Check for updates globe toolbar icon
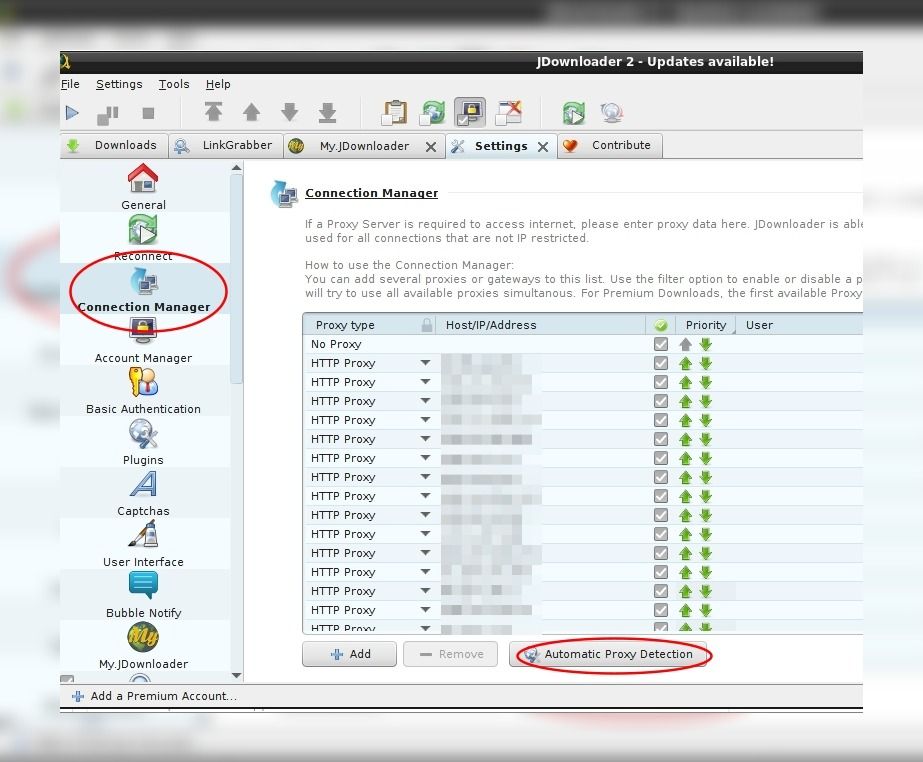Viewport: 923px width, 762px height. pos(612,112)
